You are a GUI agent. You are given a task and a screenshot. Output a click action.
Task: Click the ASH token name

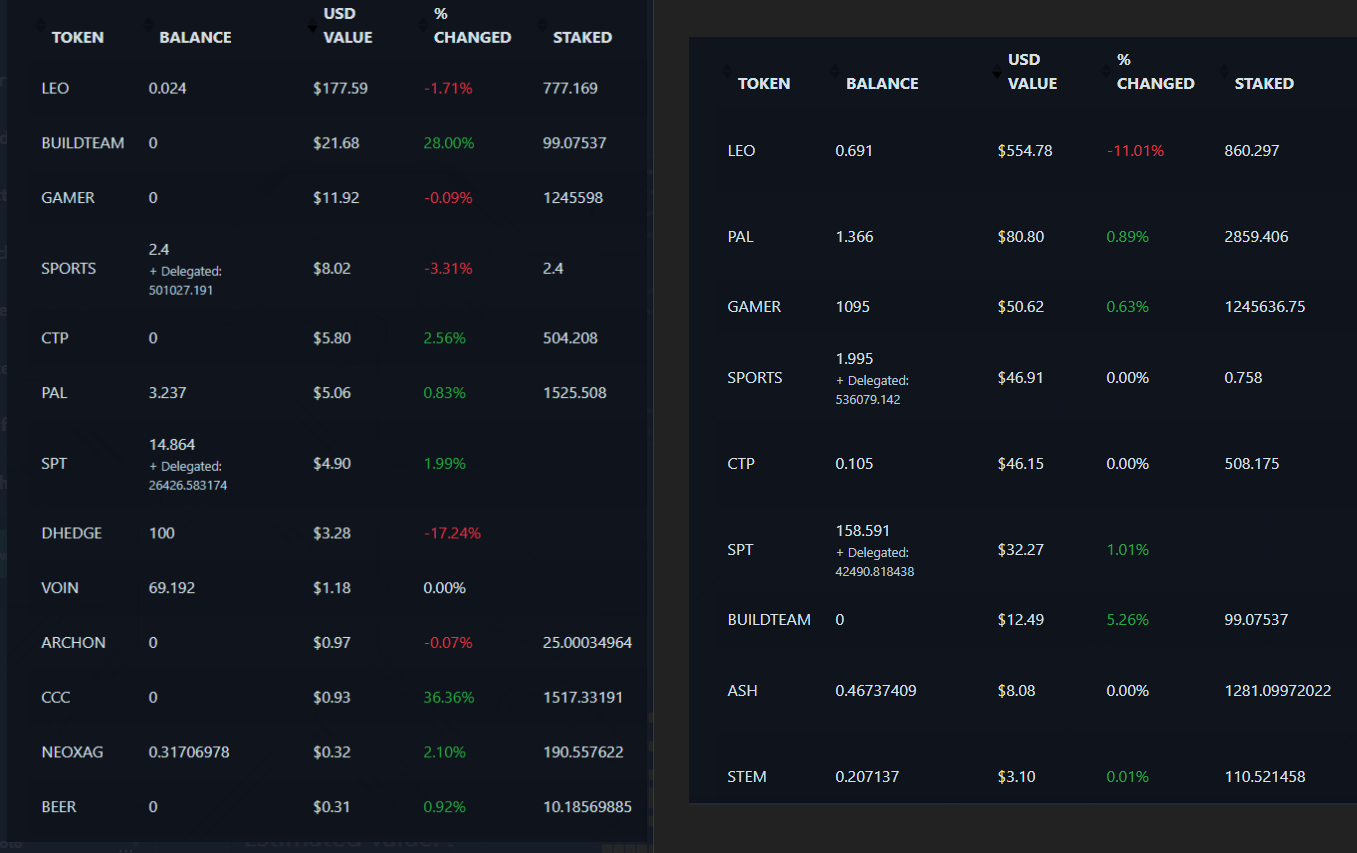pyautogui.click(x=741, y=691)
